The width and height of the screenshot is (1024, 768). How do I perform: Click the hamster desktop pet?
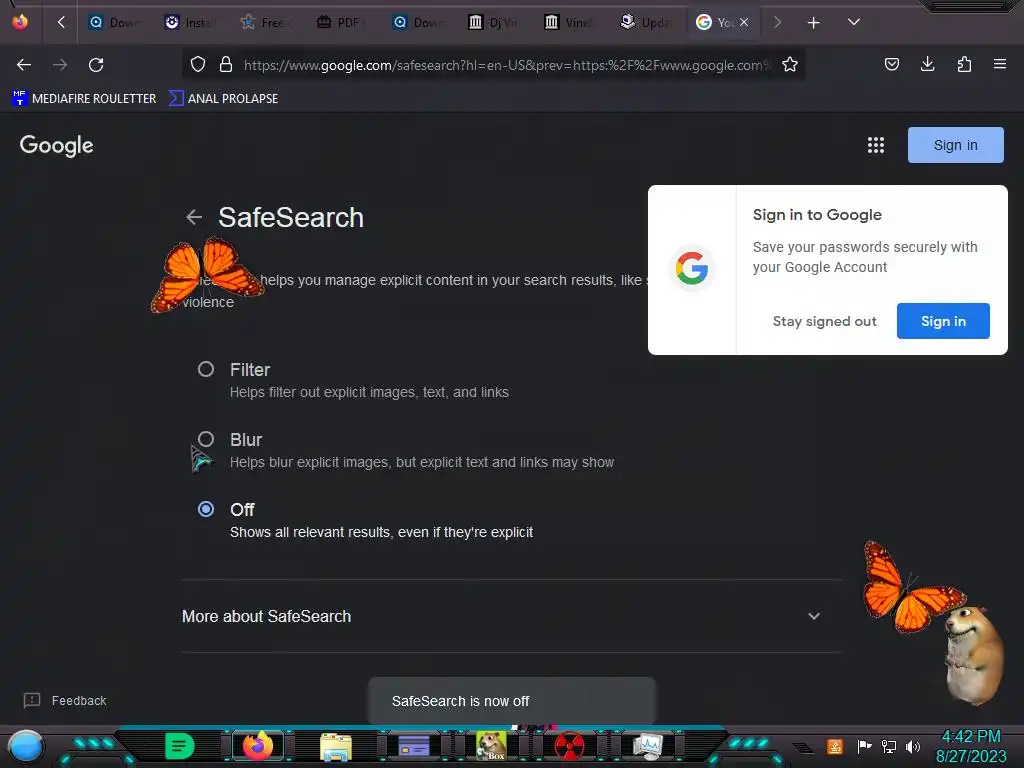[x=972, y=654]
